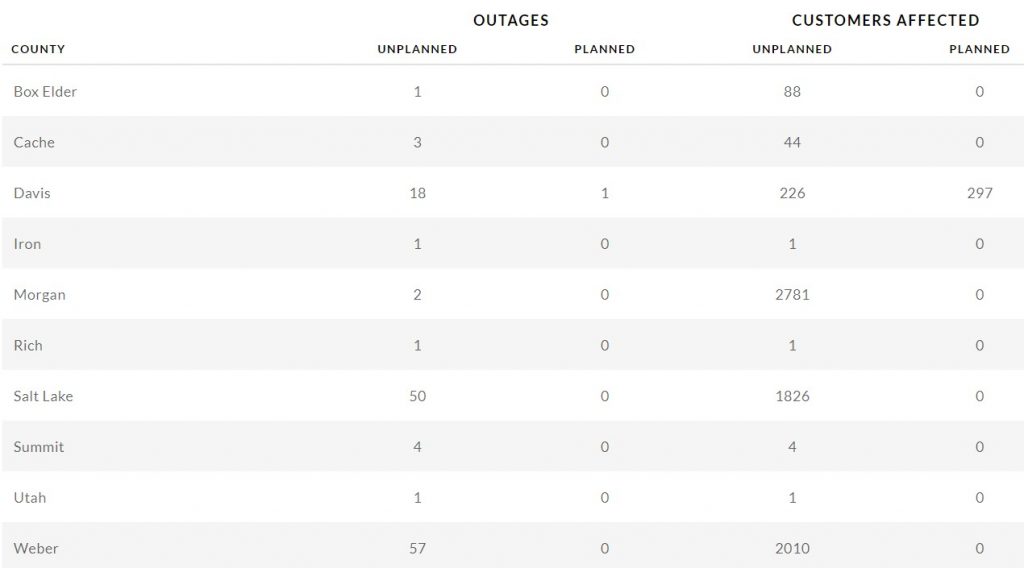The width and height of the screenshot is (1024, 568).
Task: Click Planned header under Customers Affected
Action: [979, 49]
